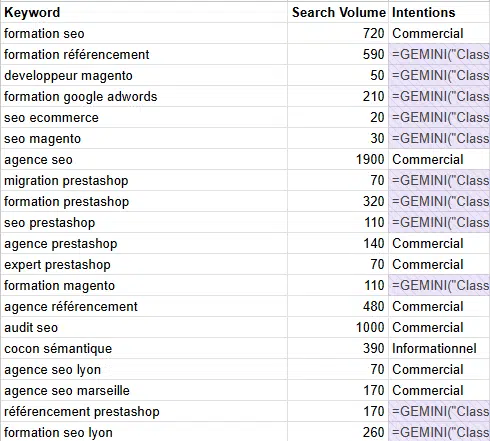Select the volume cell for référencement prestashop

point(338,411)
